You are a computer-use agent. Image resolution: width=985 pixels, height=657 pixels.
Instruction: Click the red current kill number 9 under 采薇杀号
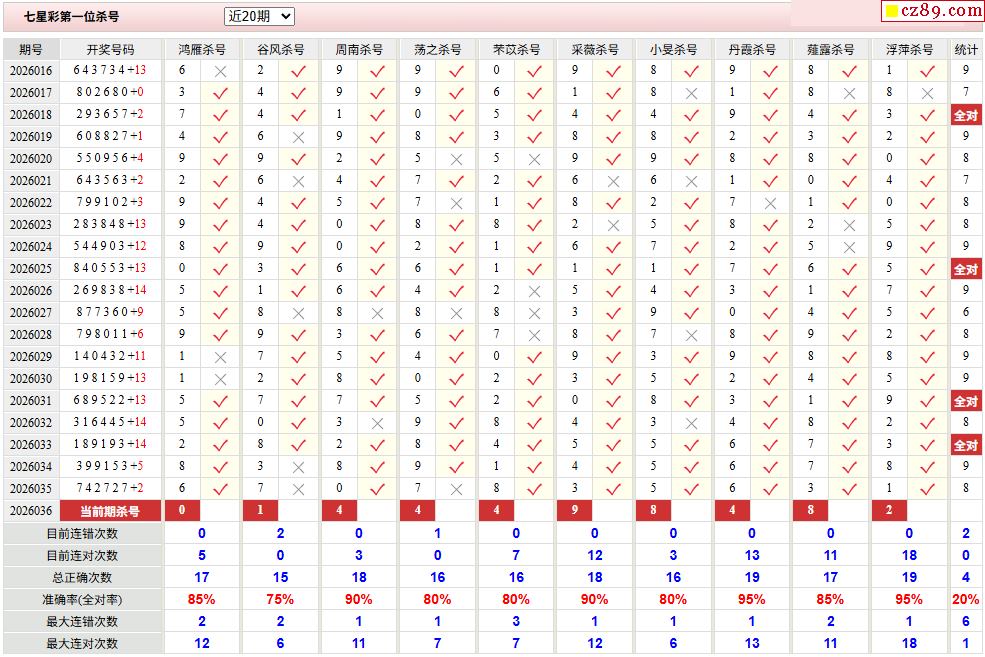tap(575, 511)
